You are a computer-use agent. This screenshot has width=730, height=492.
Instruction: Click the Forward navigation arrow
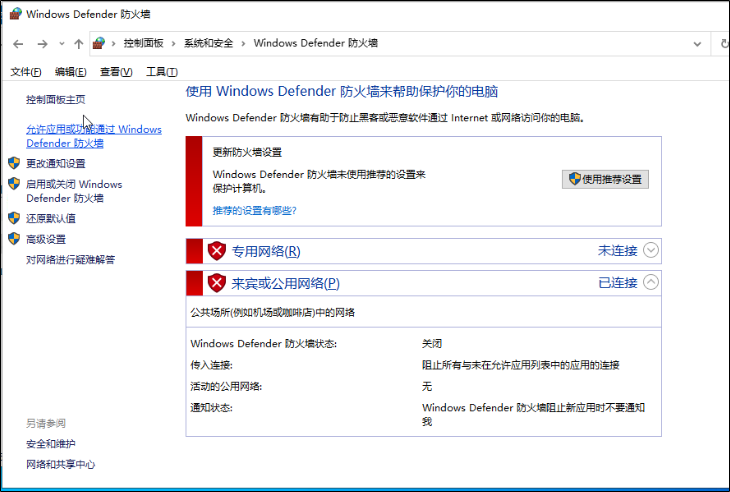click(x=42, y=44)
